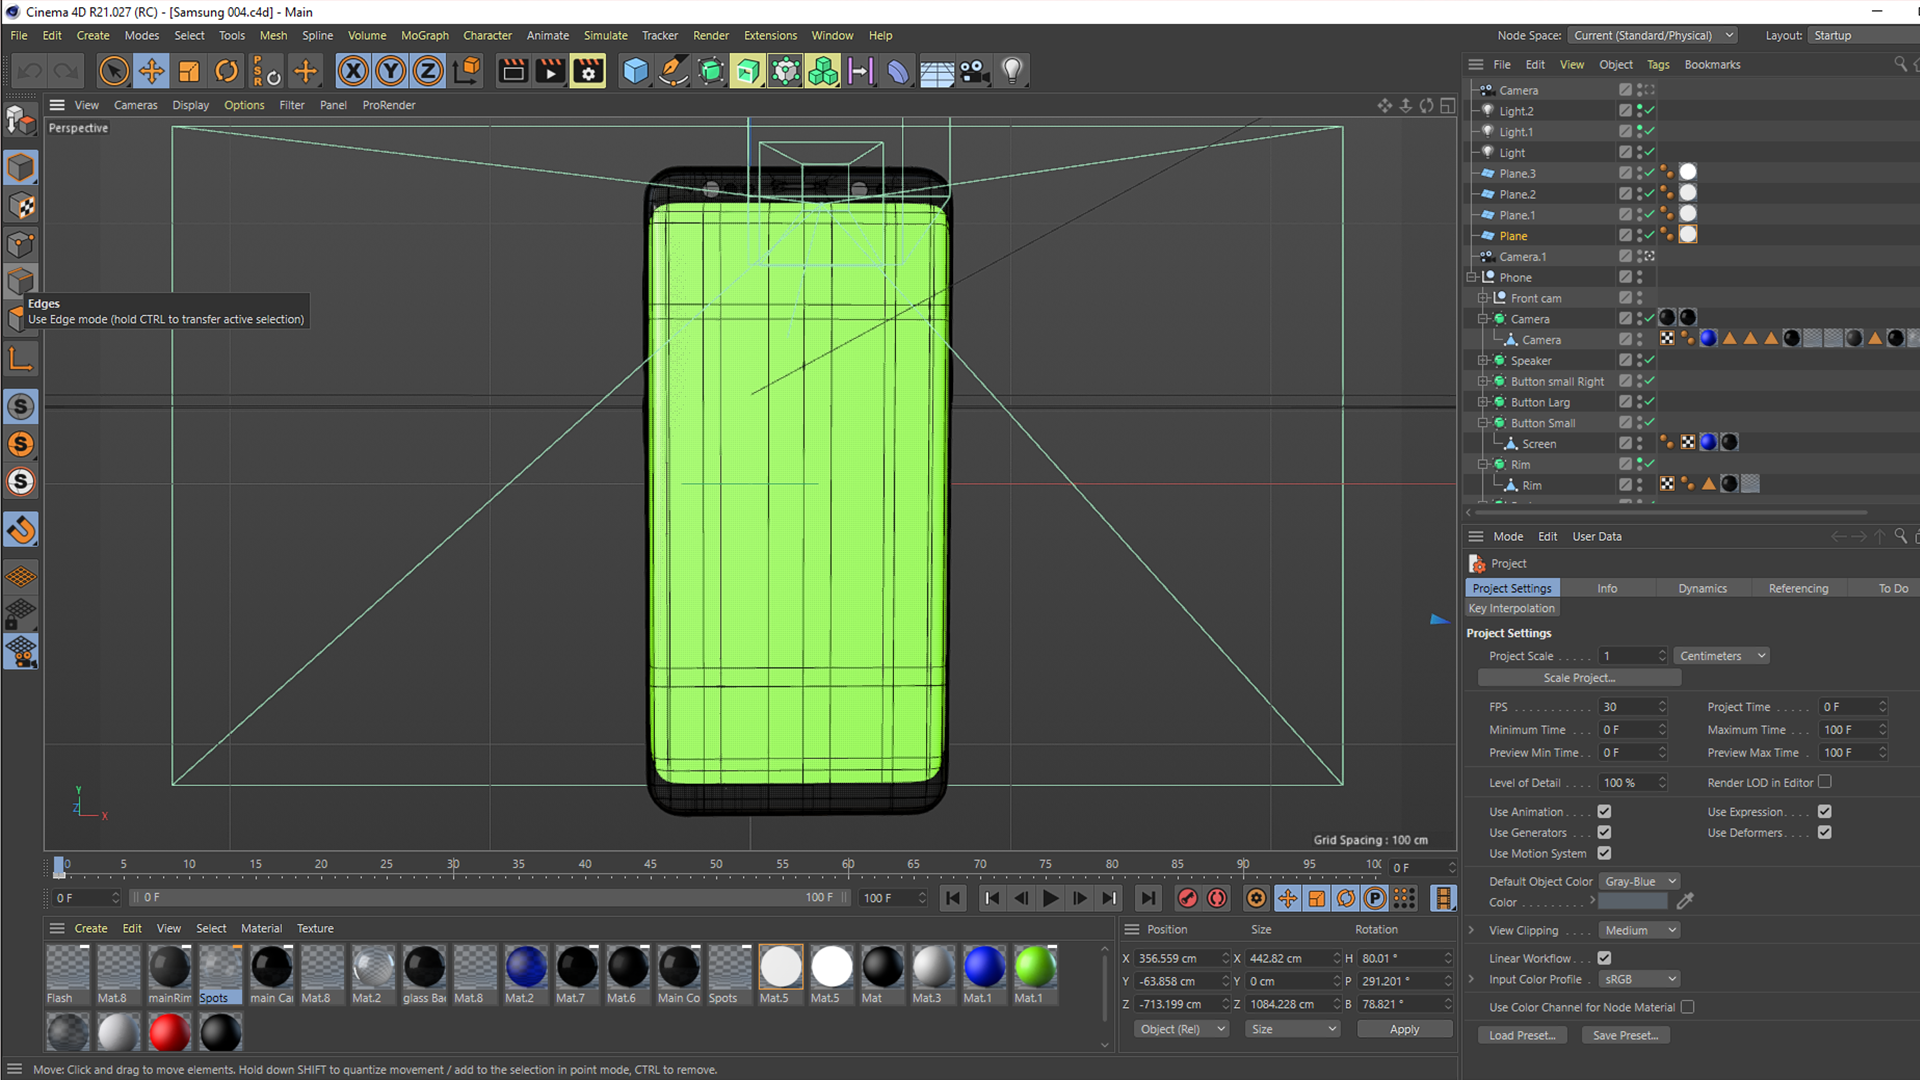Select the Rotate tool

click(x=227, y=71)
